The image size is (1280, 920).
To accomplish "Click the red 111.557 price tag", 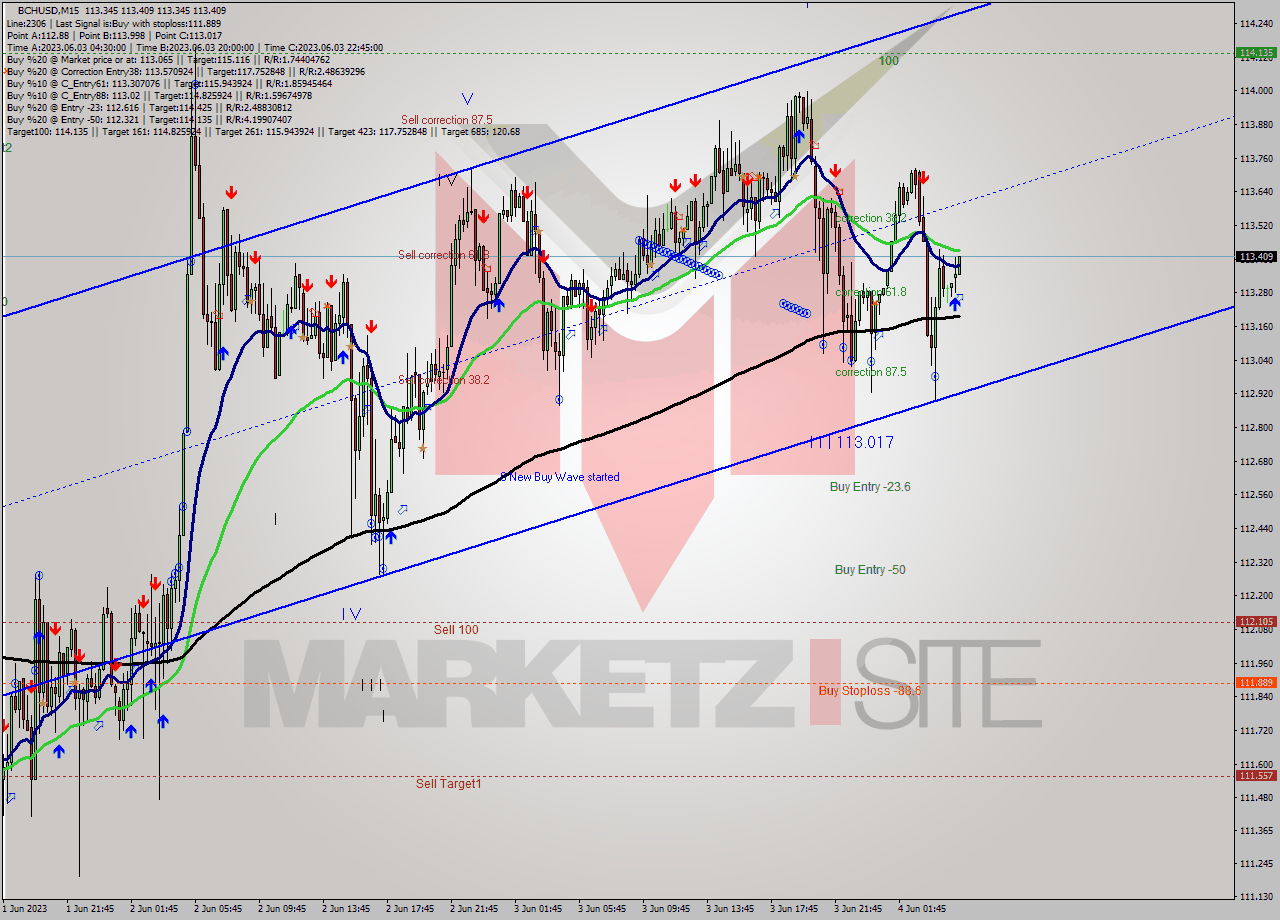I will (1255, 775).
